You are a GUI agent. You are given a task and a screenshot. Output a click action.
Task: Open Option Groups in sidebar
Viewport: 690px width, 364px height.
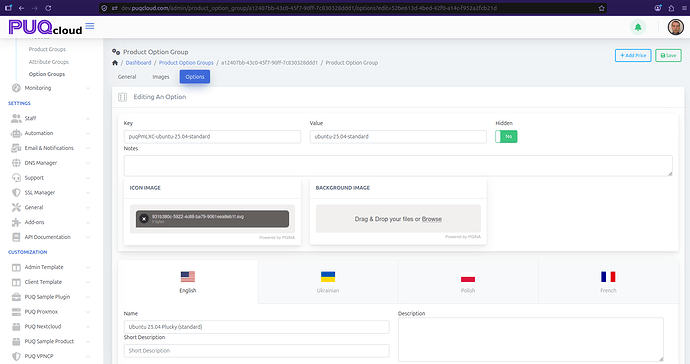(x=47, y=74)
